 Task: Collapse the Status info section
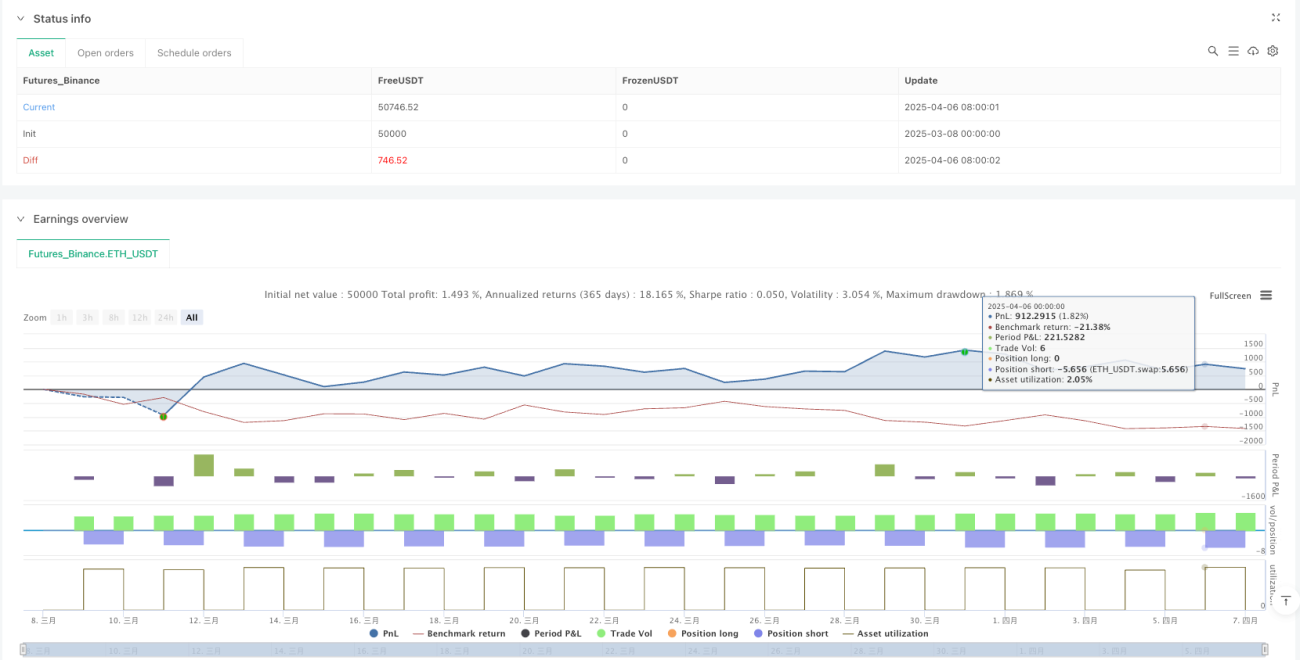[21, 19]
